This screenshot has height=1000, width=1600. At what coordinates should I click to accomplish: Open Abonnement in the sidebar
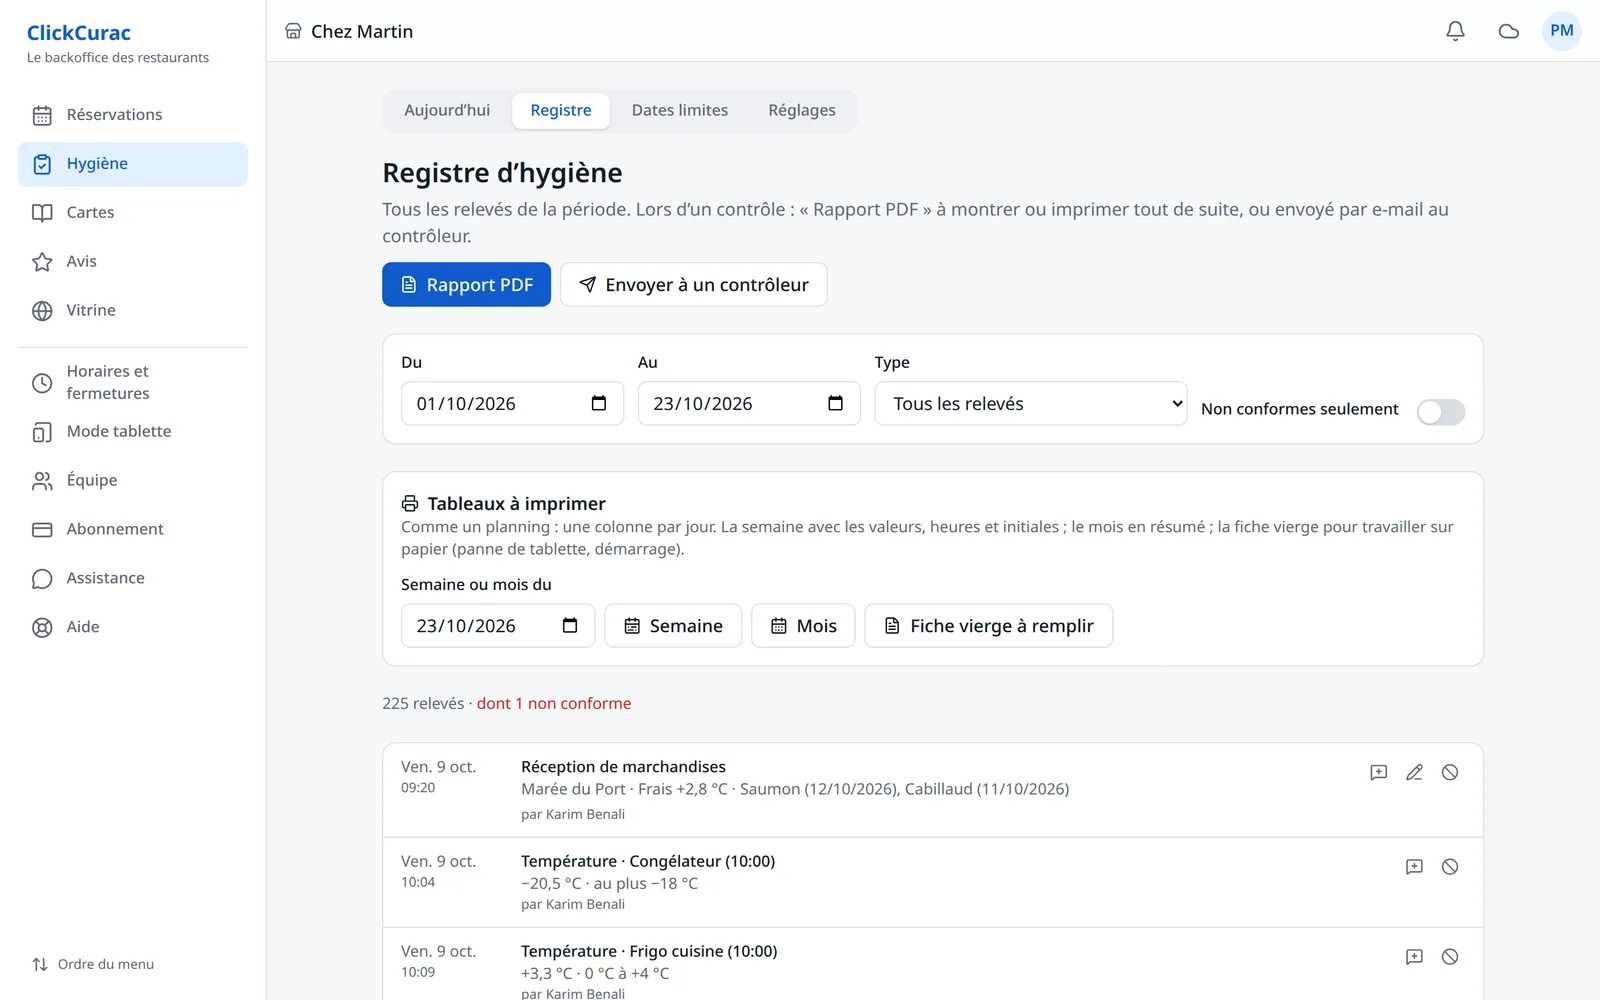(133, 530)
